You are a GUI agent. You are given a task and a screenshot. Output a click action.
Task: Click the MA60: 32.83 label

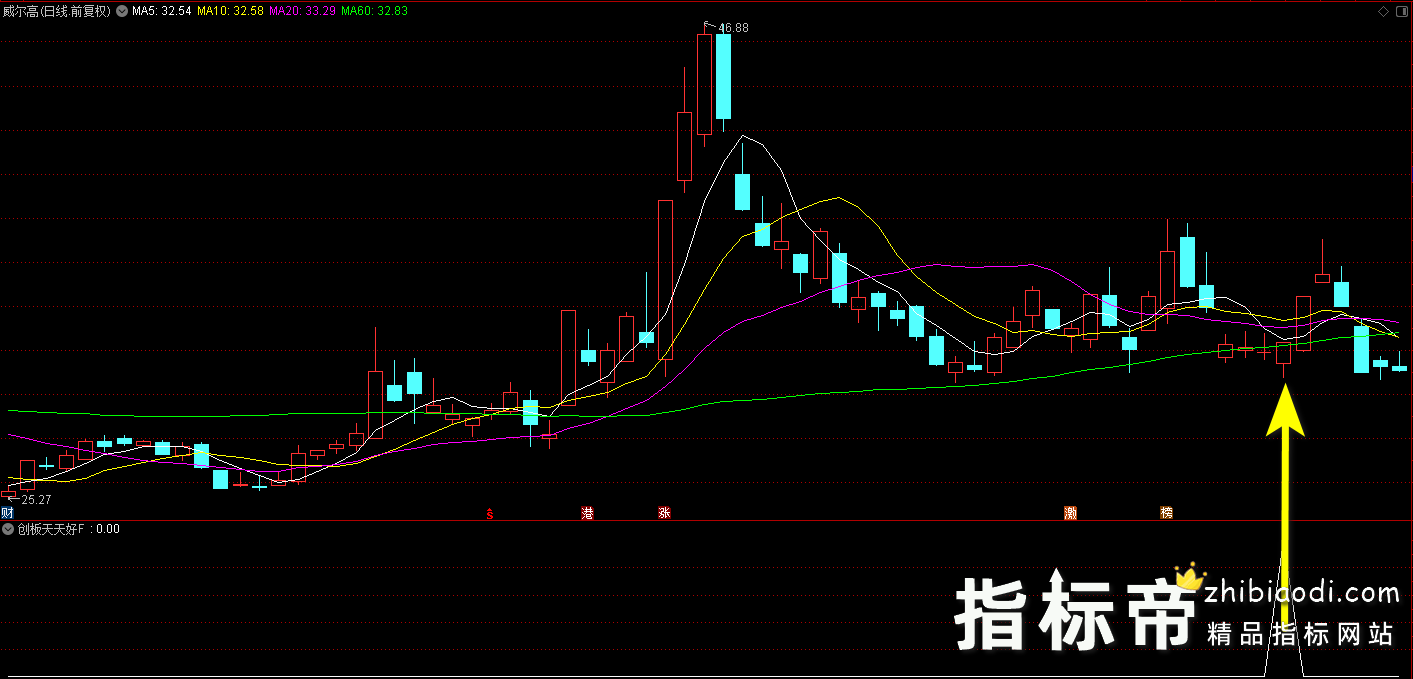point(375,11)
